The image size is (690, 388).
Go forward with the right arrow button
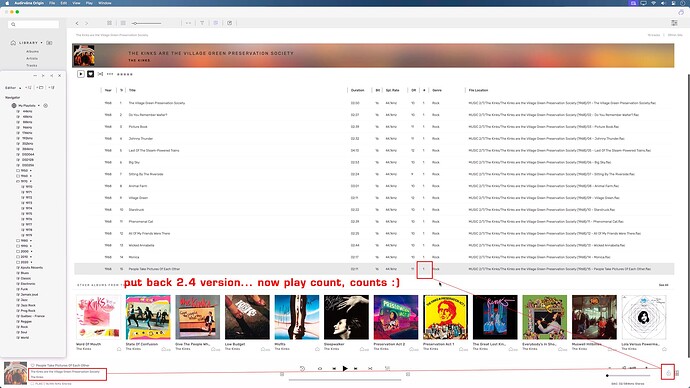click(87, 23)
